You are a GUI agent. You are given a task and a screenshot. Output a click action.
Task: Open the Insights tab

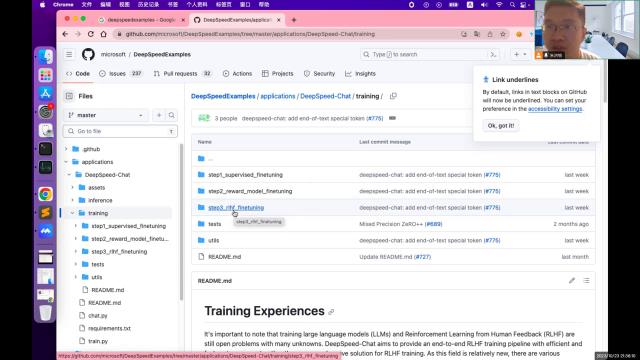pyautogui.click(x=360, y=74)
